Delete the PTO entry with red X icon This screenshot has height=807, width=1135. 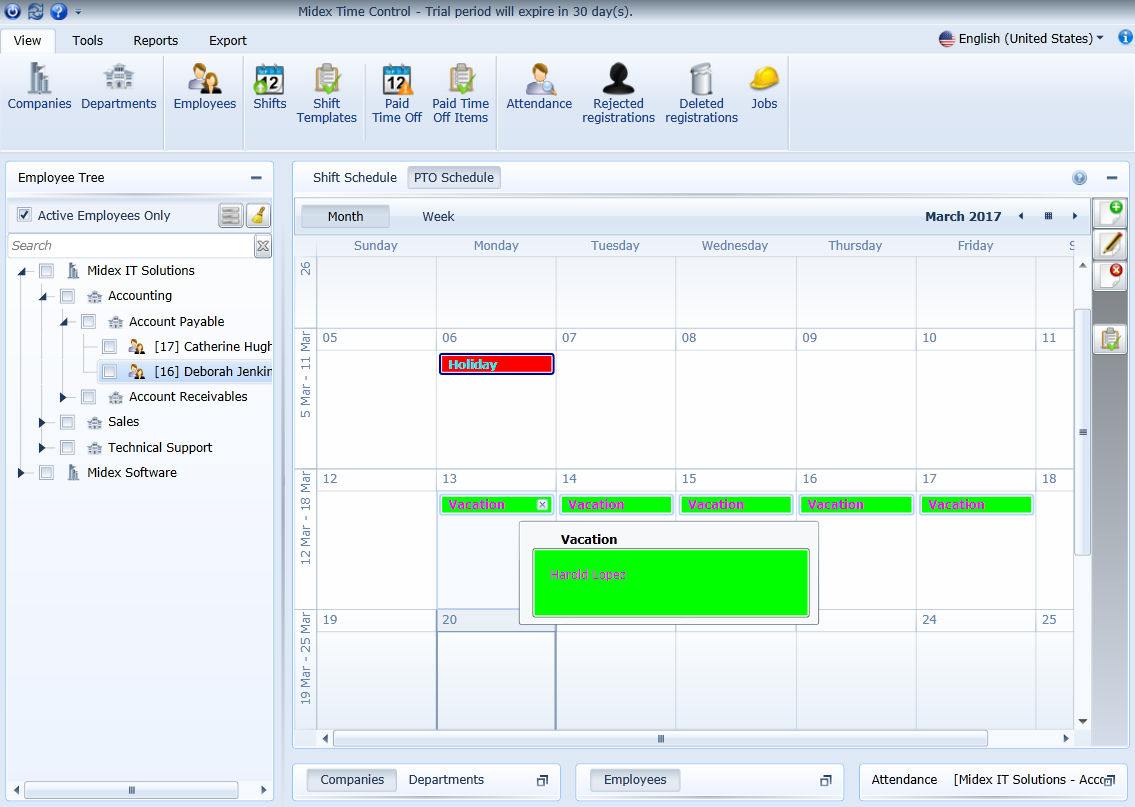pyautogui.click(x=1110, y=277)
